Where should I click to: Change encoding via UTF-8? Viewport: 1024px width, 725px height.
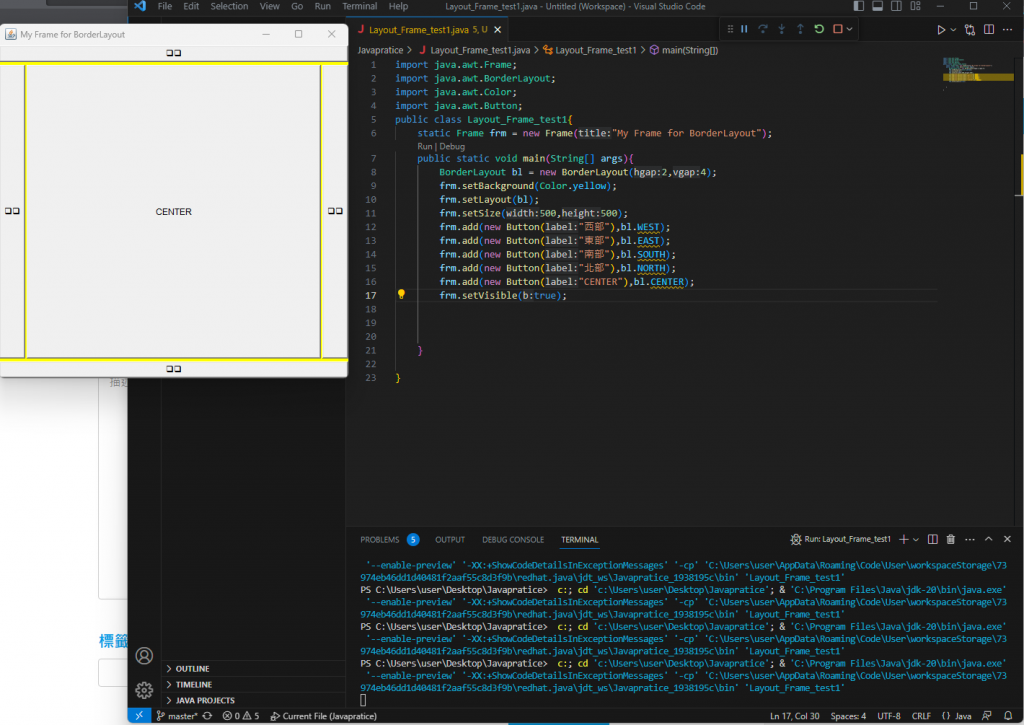pos(889,716)
